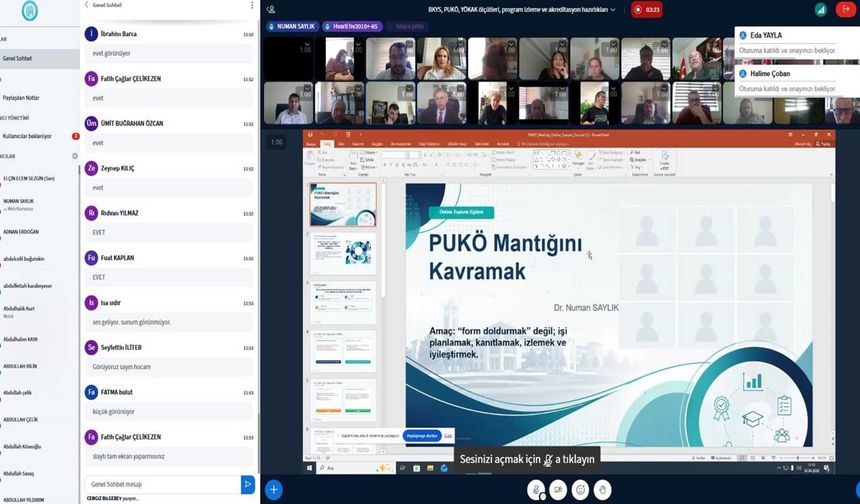This screenshot has width=860, height=504.
Task: Open the PowerPoint Dosya tab
Action: 311,144
